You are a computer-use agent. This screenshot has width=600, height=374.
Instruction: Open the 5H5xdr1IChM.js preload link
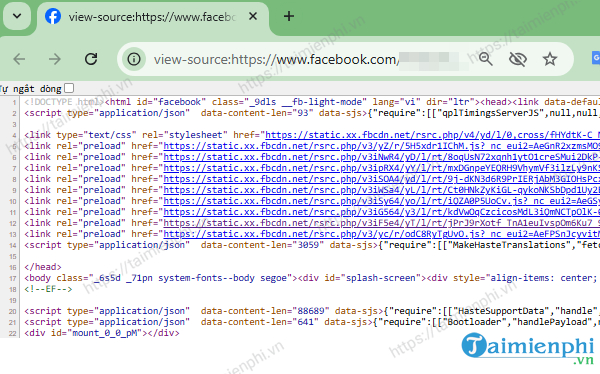[x=382, y=146]
